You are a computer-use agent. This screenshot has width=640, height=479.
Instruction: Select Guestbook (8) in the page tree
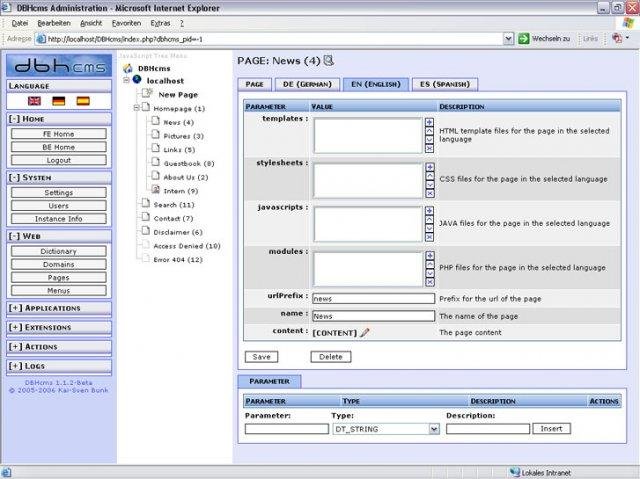click(x=189, y=164)
